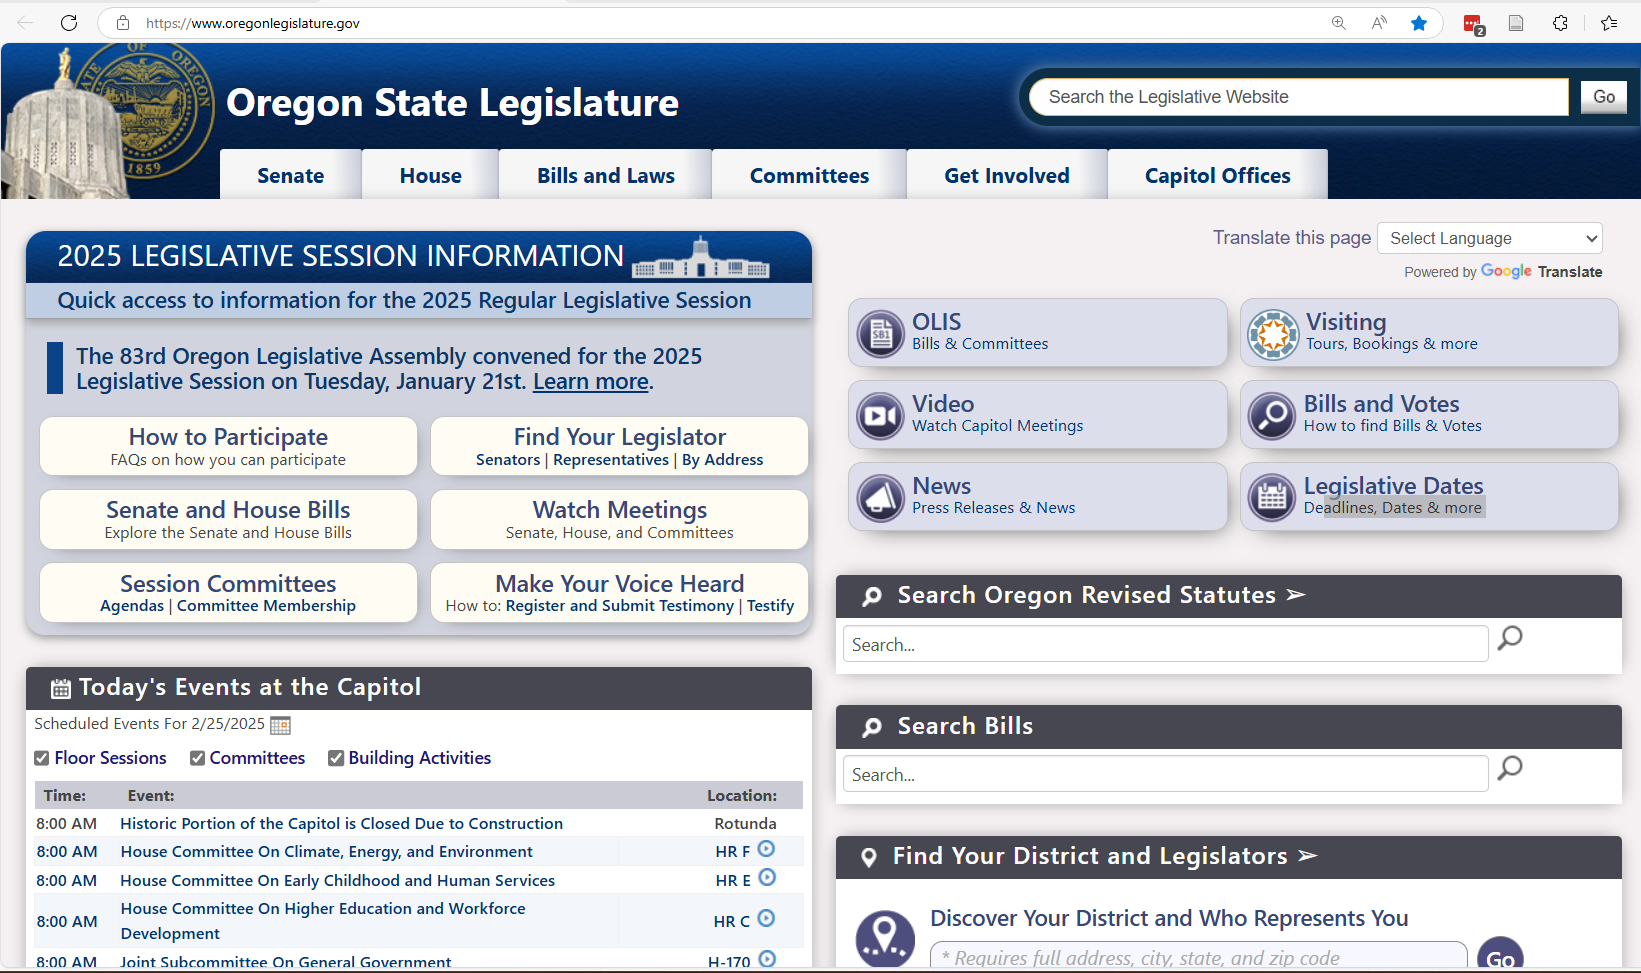
Task: Click the Learn more link
Action: coord(590,381)
